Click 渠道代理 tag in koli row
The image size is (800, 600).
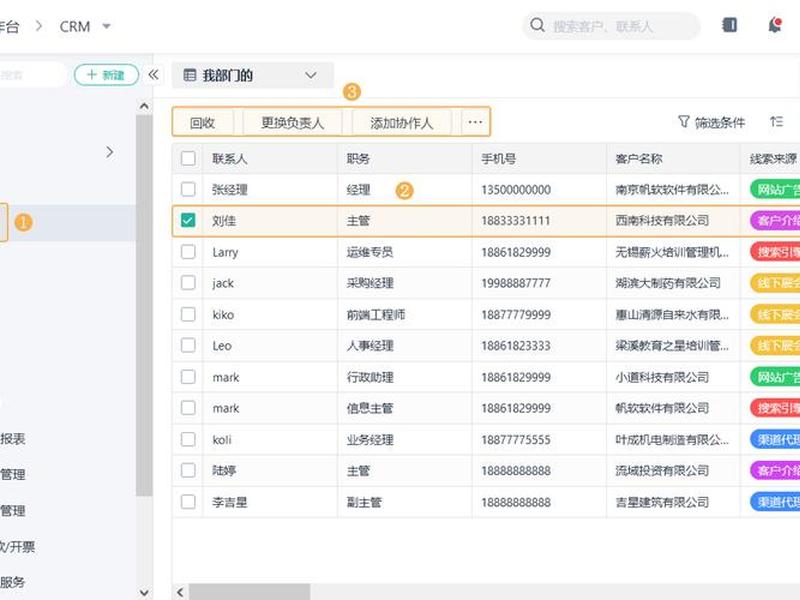[775, 439]
